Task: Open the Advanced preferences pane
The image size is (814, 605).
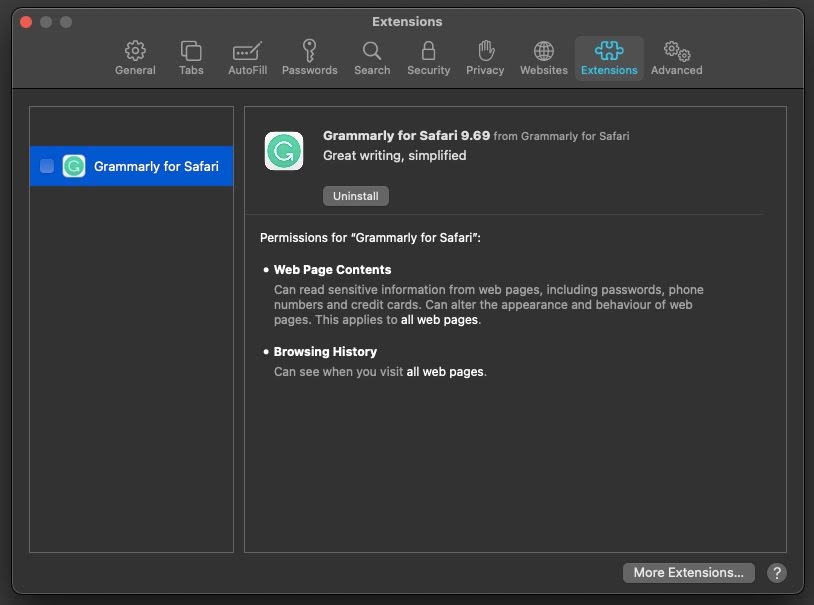Action: point(676,58)
